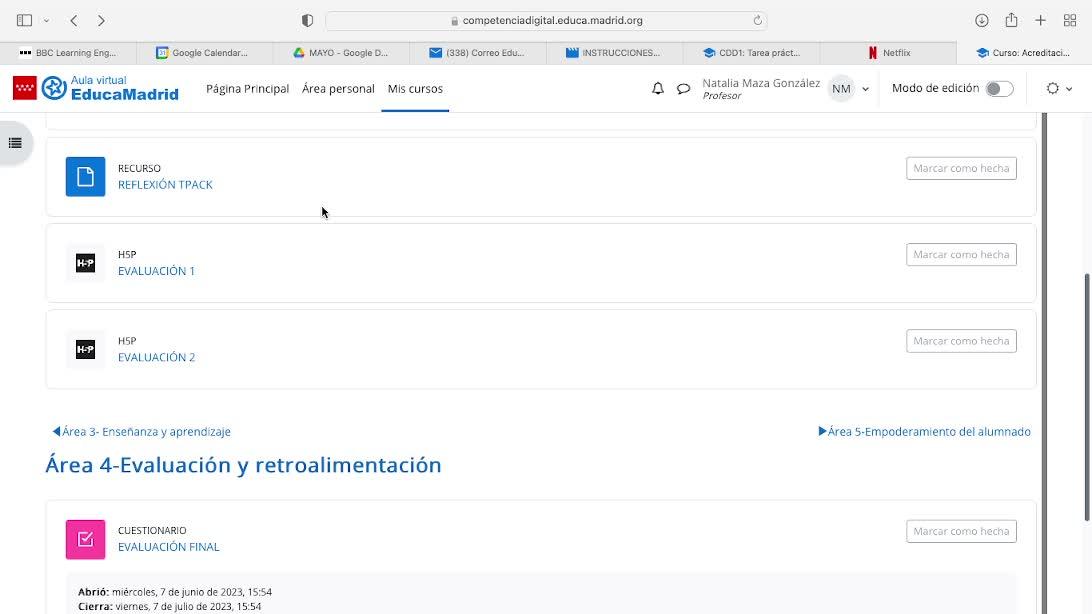
Task: Mark REFLEXIÓN TPACK as done
Action: (x=961, y=168)
